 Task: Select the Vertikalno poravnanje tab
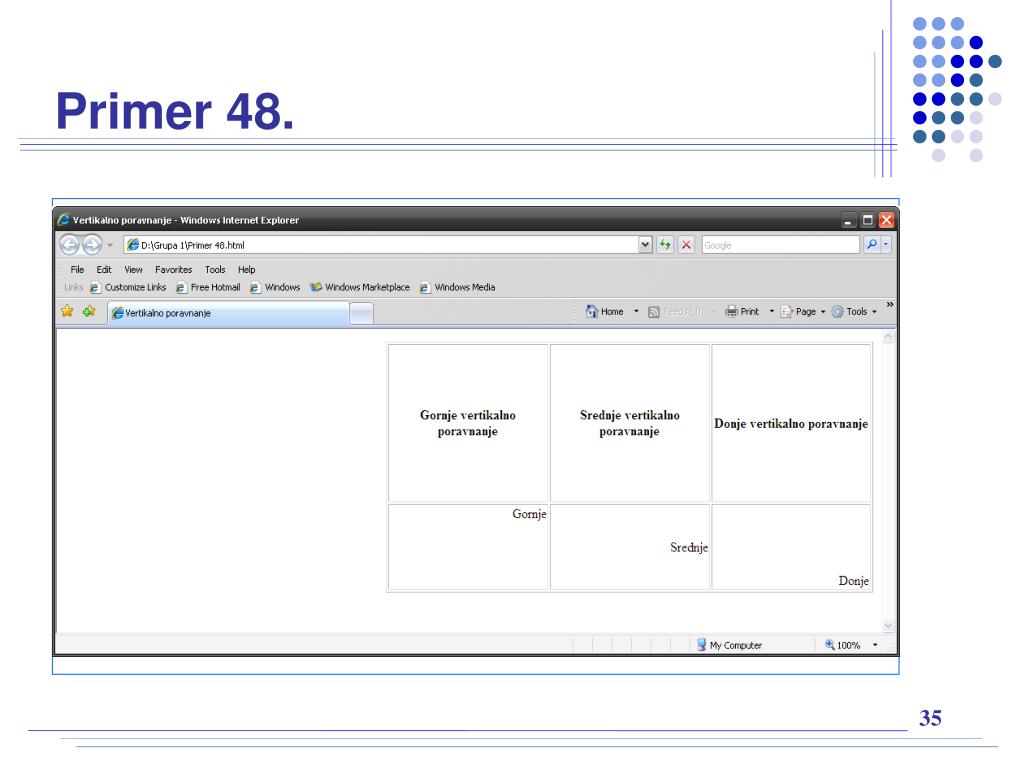[x=229, y=313]
